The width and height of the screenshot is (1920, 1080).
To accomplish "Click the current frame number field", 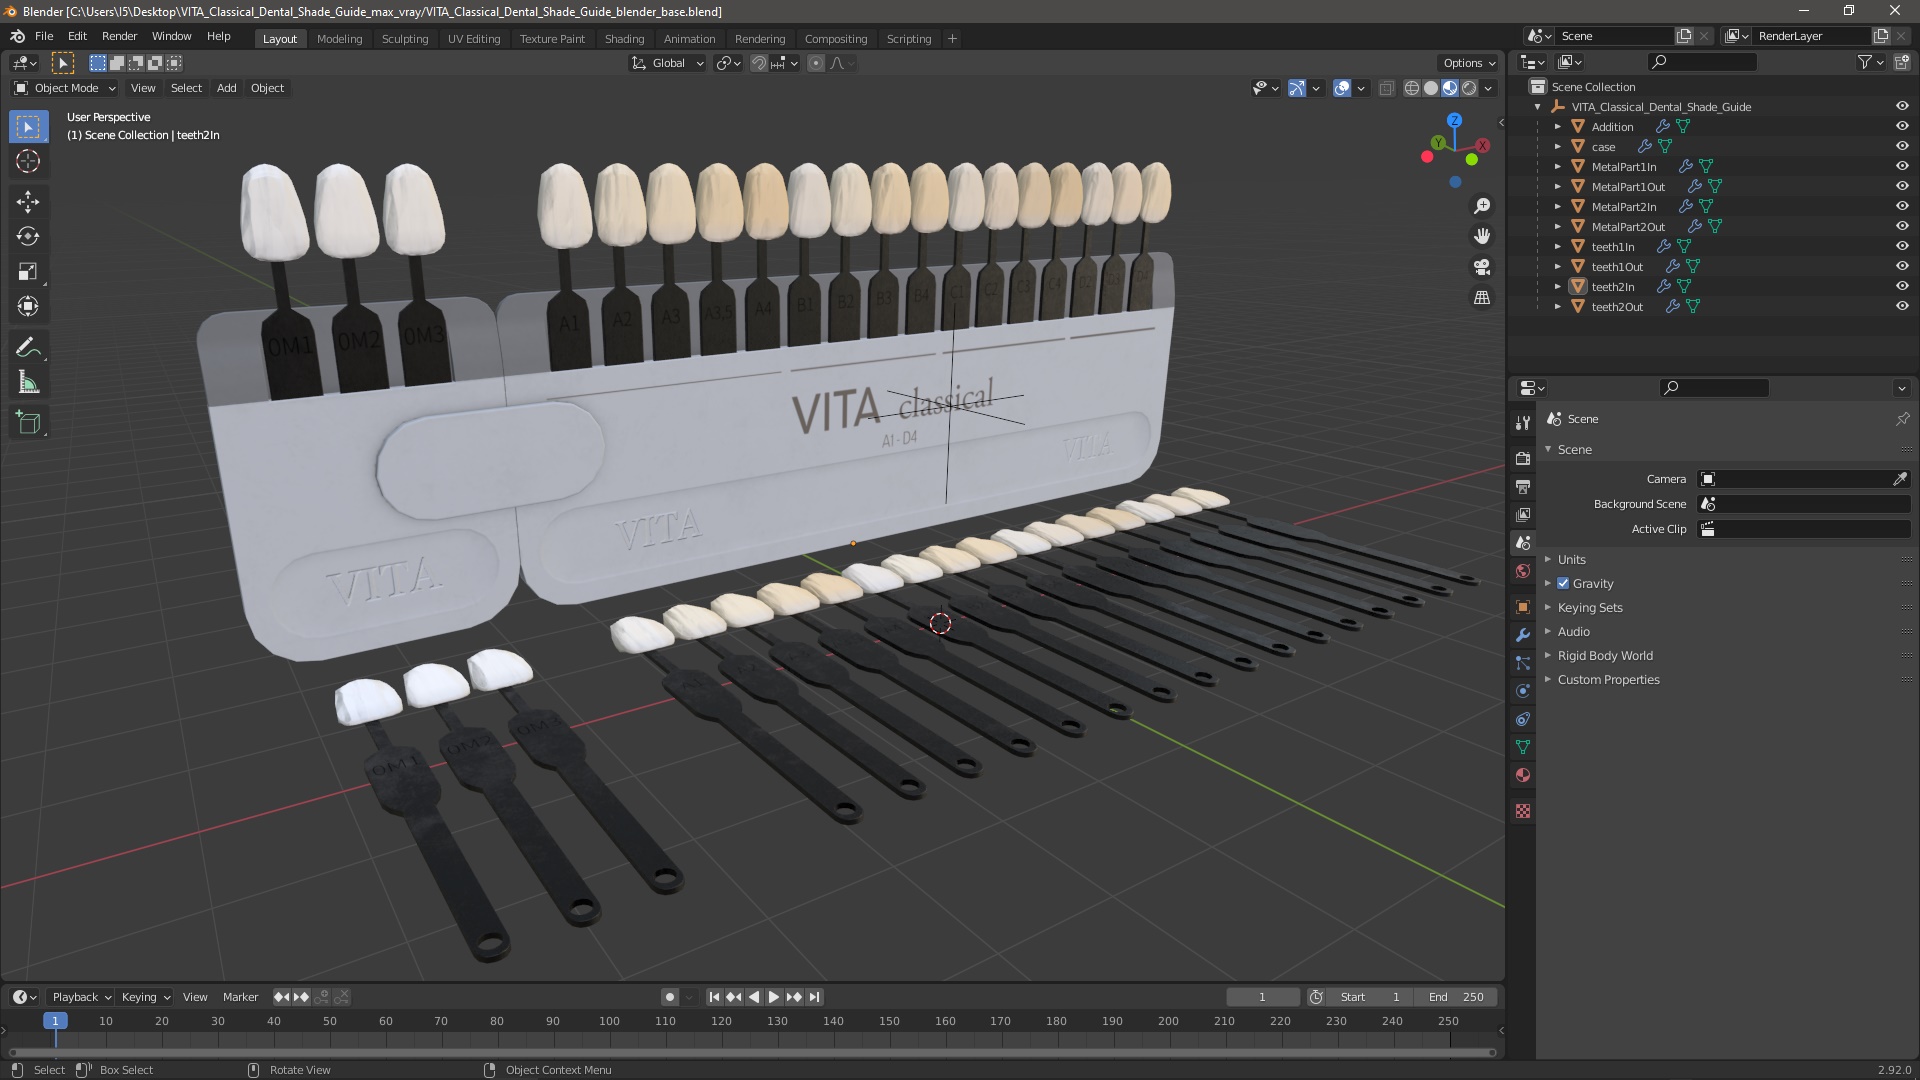I will click(1262, 997).
